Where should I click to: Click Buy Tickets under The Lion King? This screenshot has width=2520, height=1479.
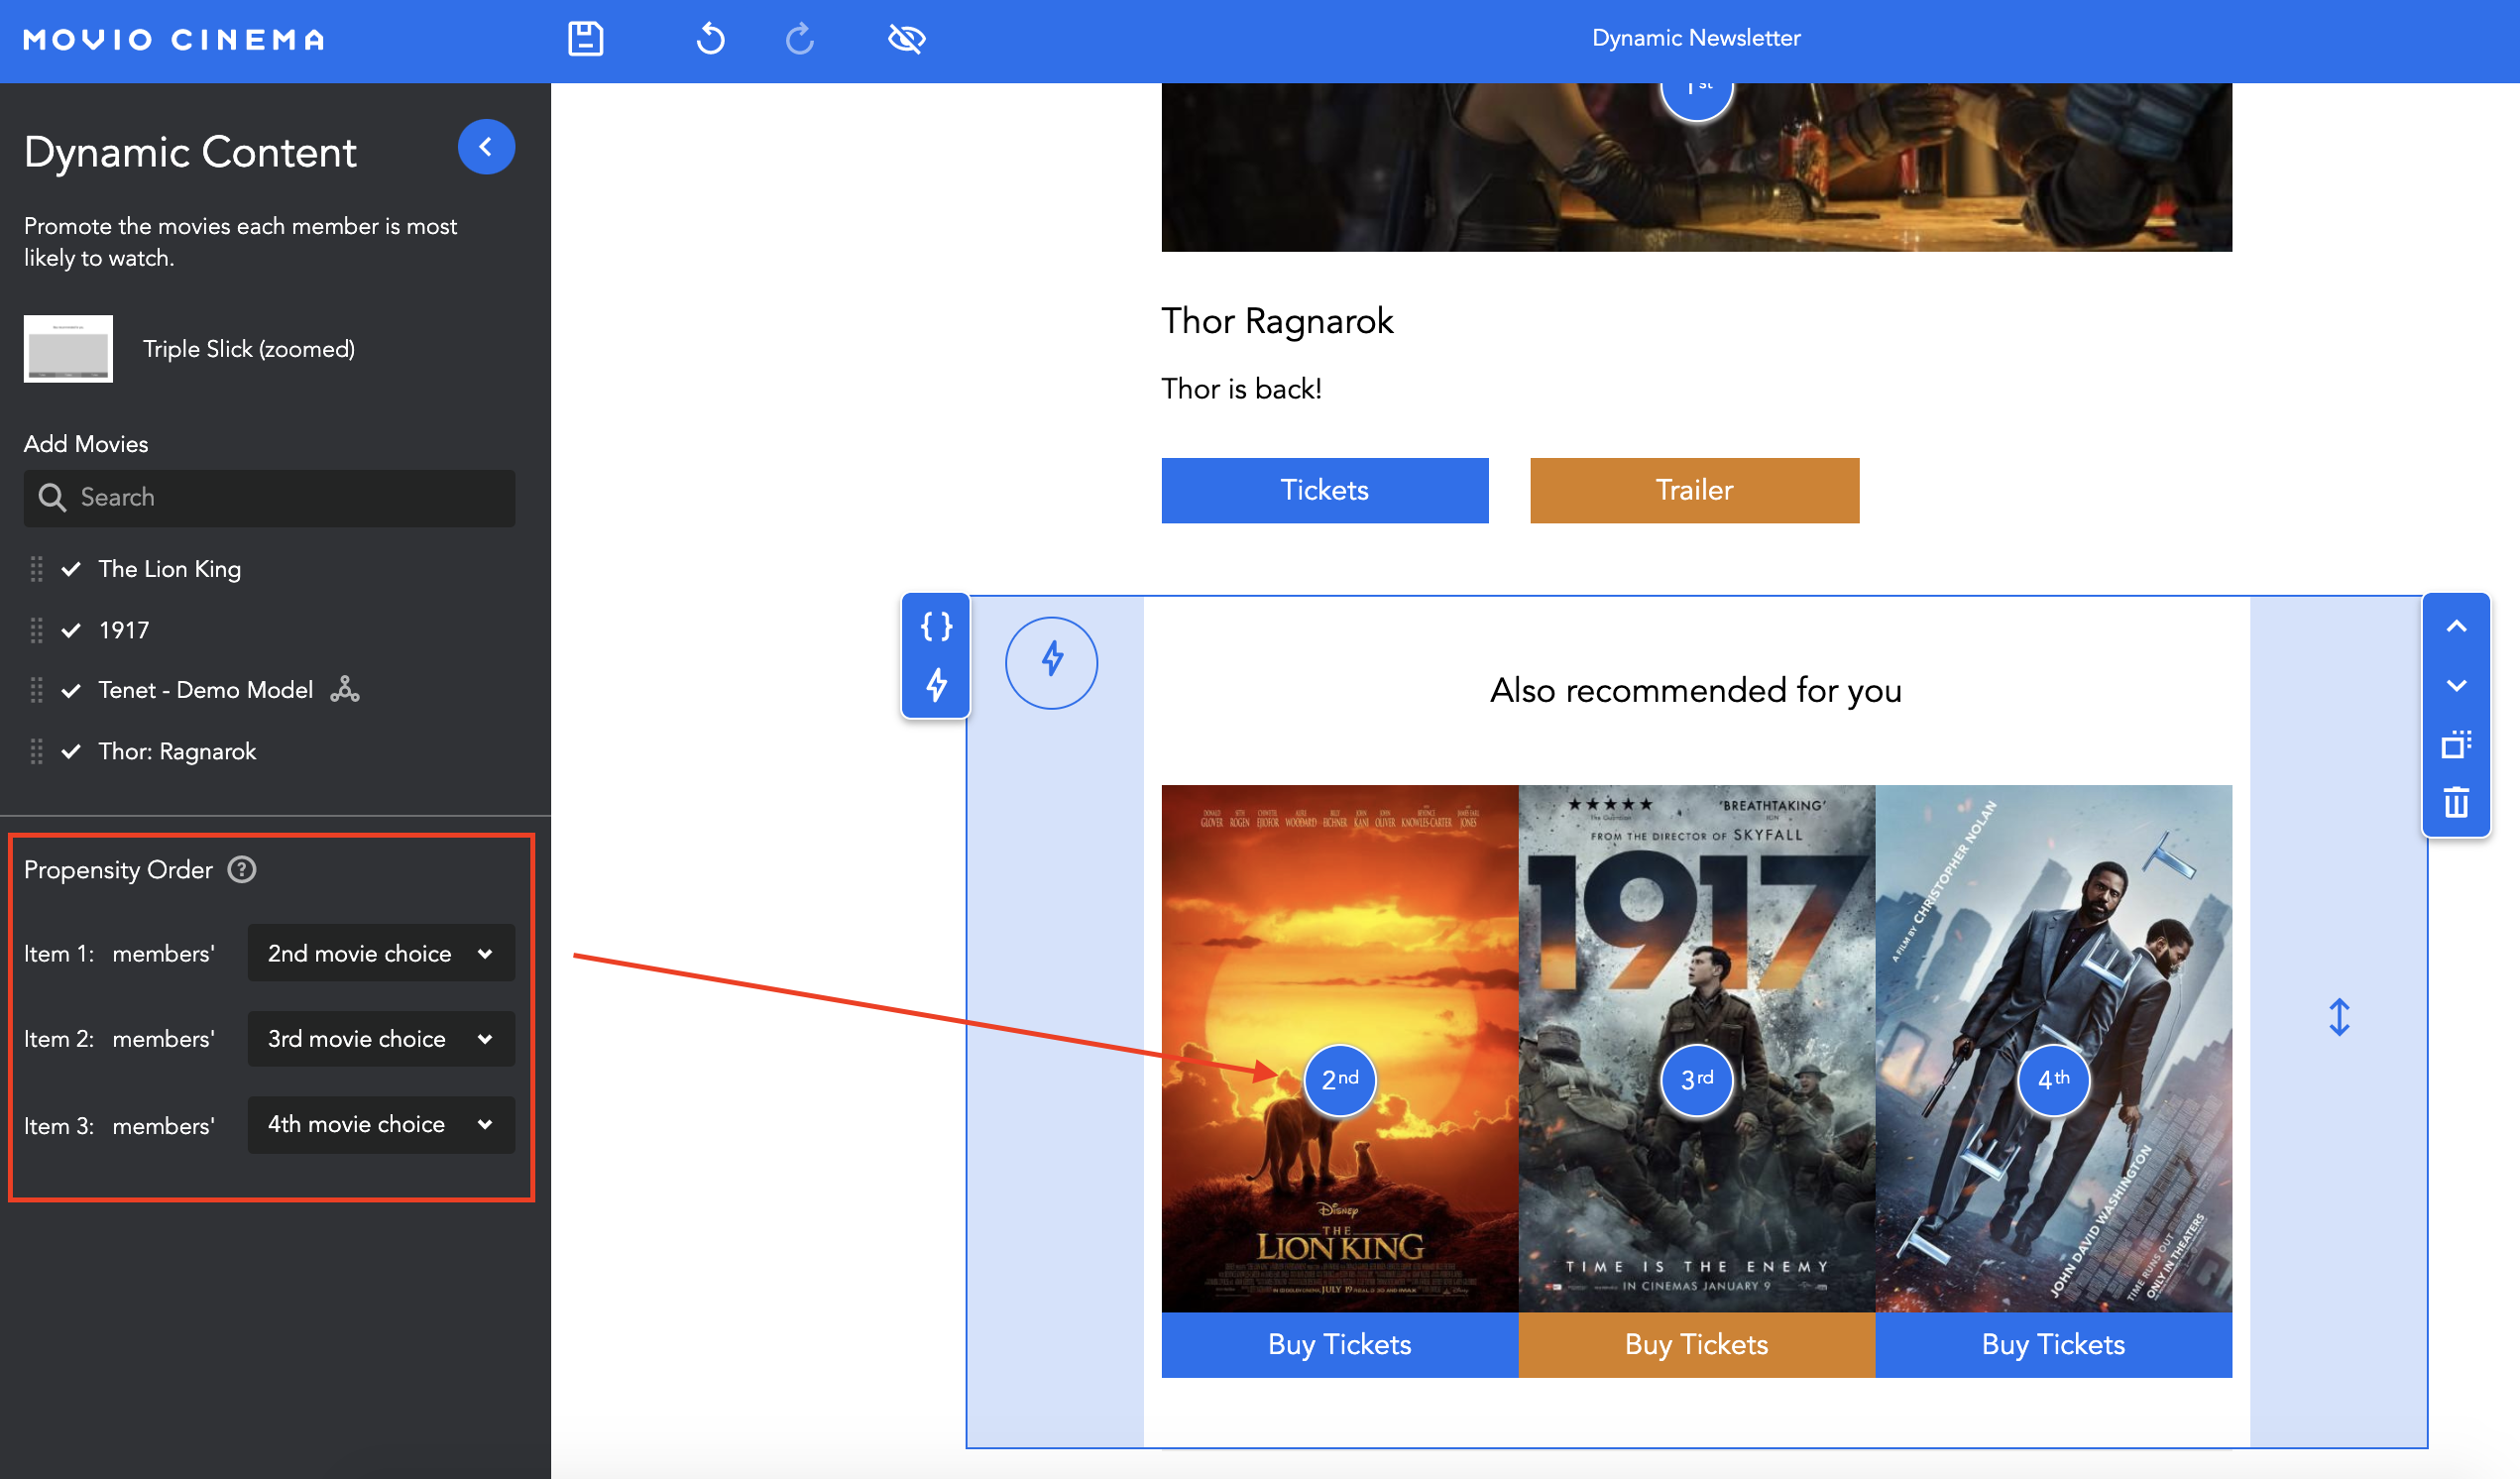coord(1340,1345)
